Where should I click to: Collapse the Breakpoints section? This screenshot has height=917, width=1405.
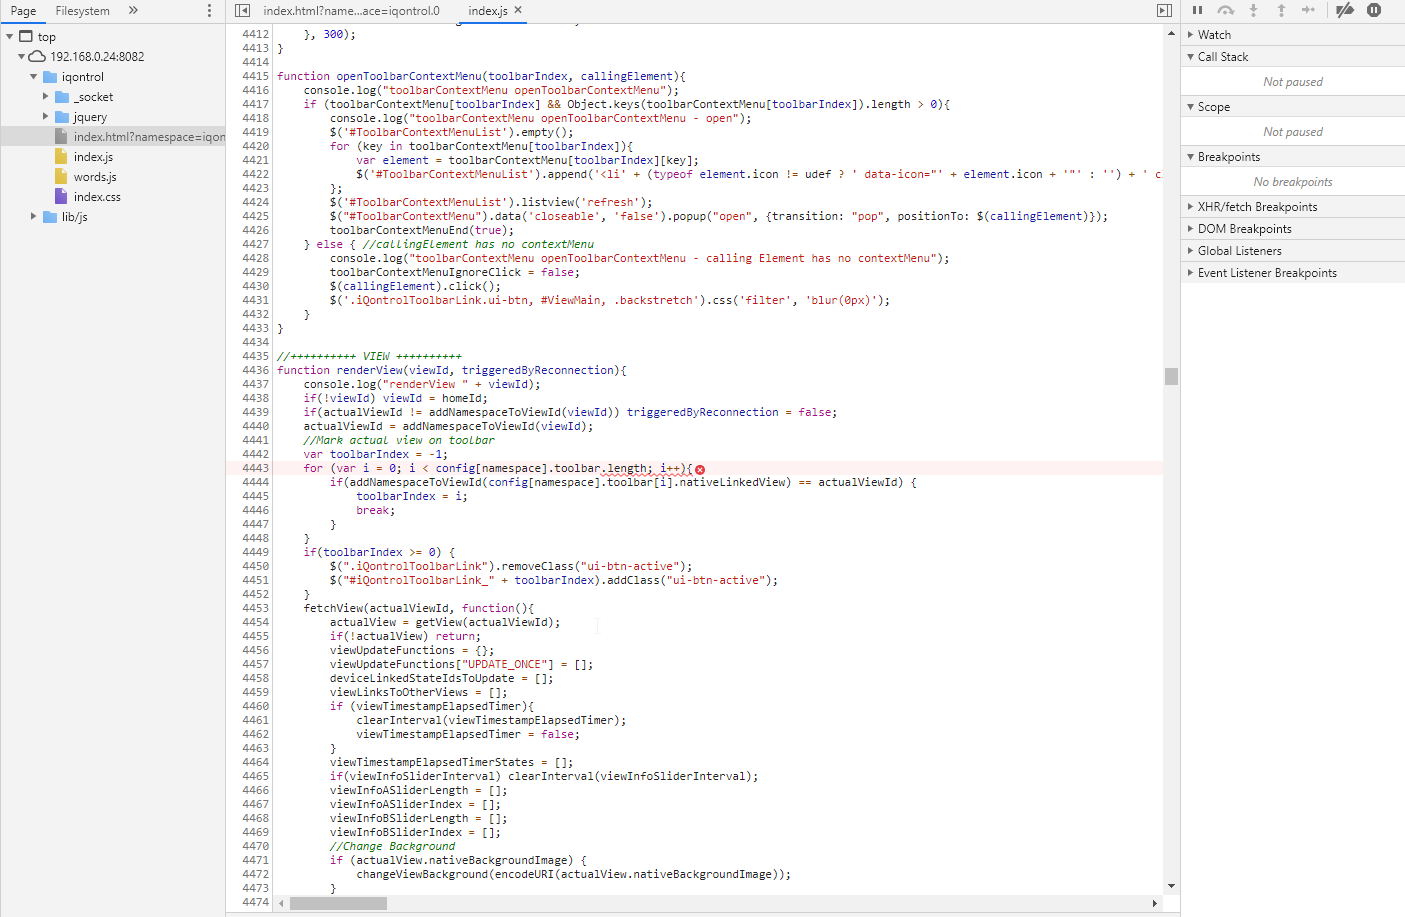1292,156
